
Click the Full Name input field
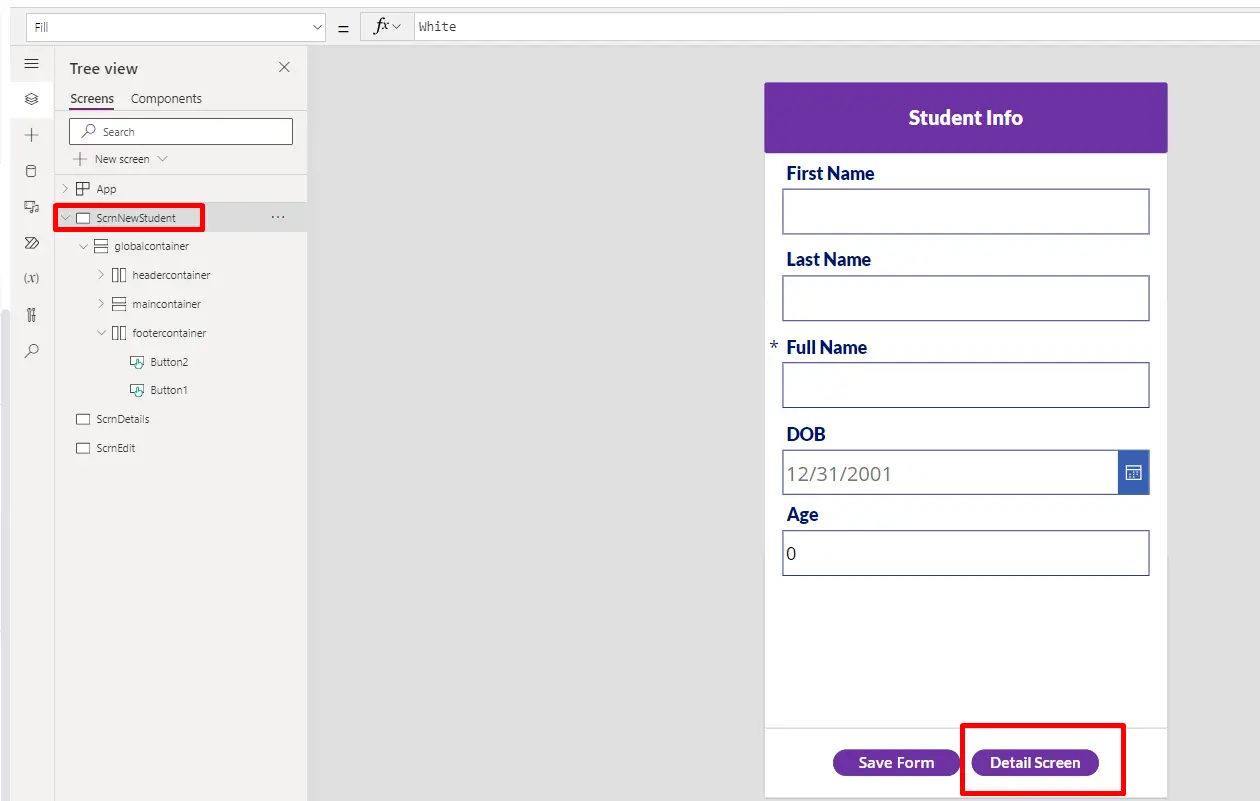click(x=966, y=385)
